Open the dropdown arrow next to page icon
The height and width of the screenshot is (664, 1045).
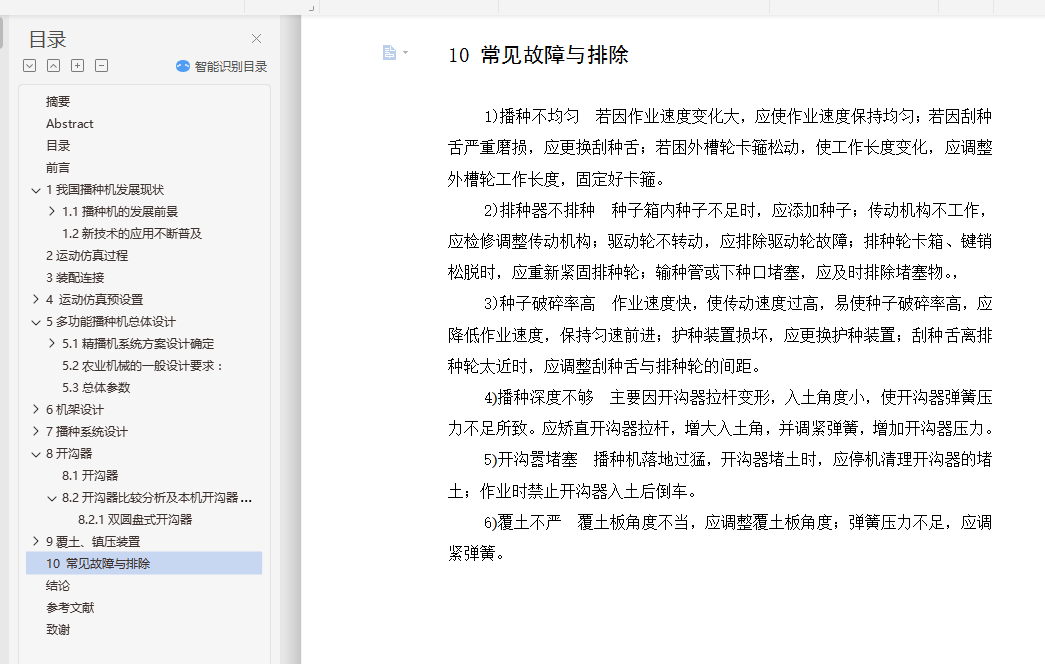pos(405,53)
